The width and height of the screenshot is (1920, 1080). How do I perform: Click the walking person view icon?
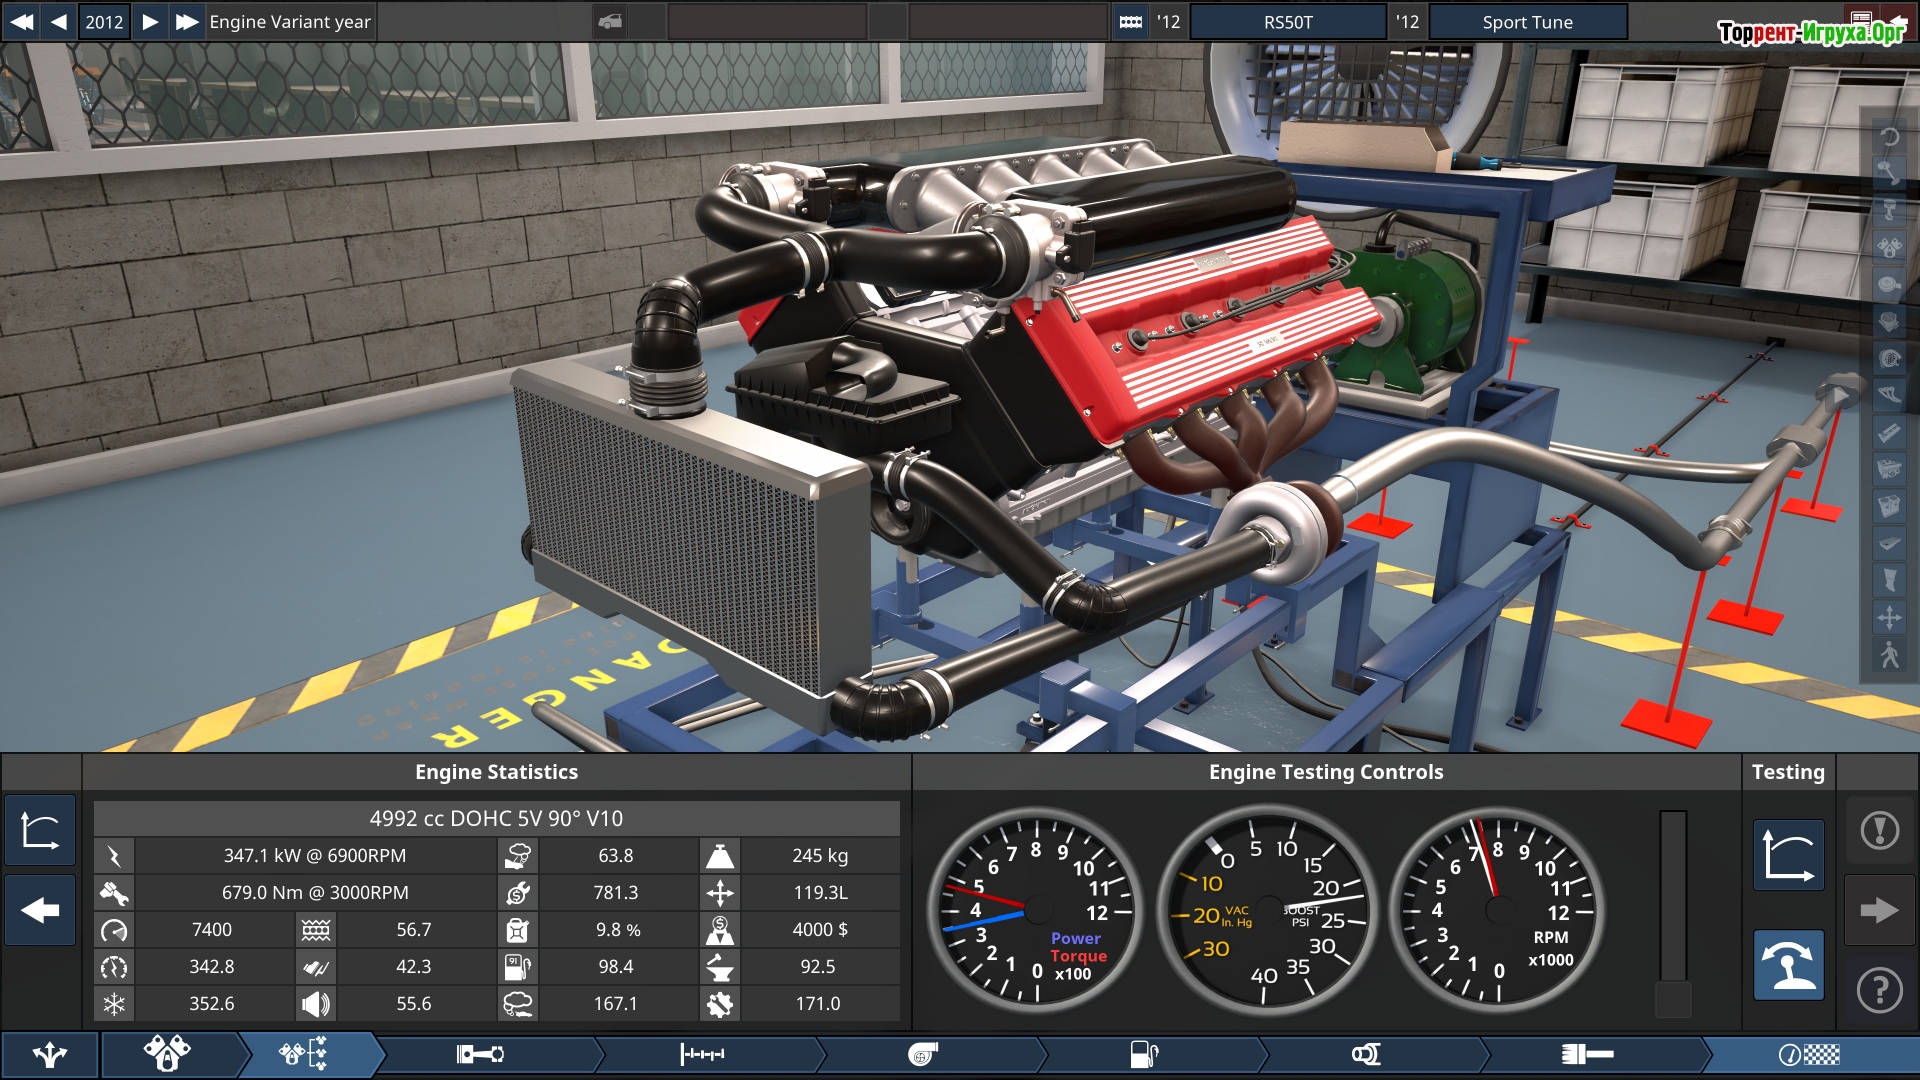pos(1889,654)
